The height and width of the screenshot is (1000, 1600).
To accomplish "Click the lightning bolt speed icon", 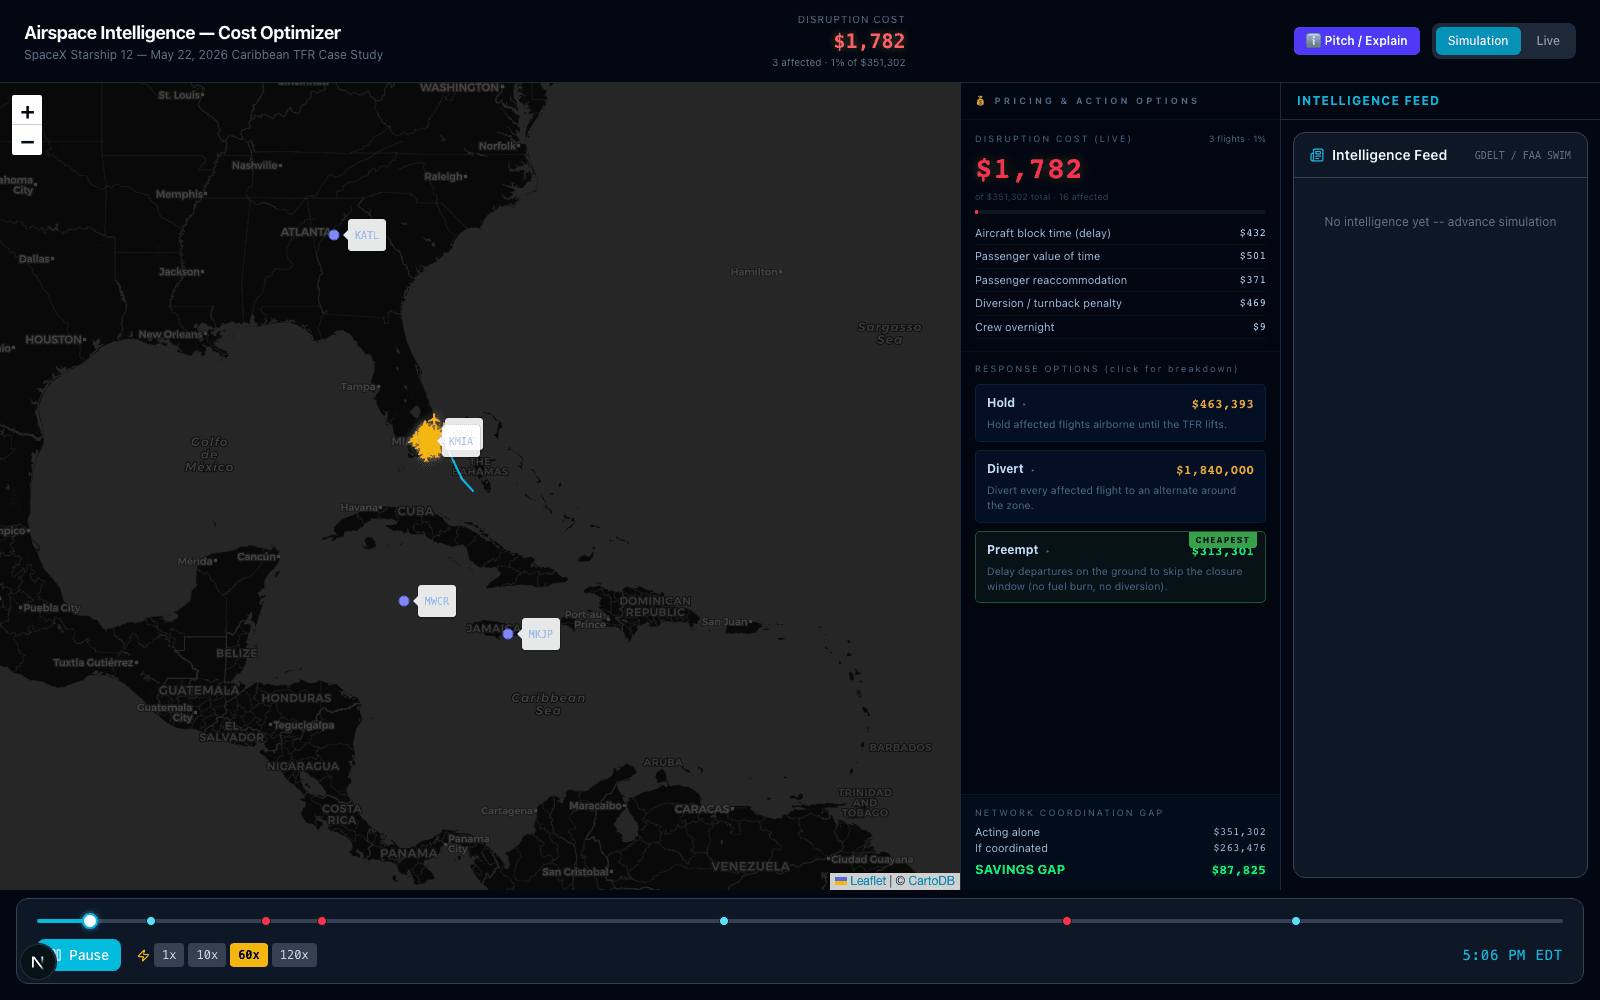I will point(143,955).
